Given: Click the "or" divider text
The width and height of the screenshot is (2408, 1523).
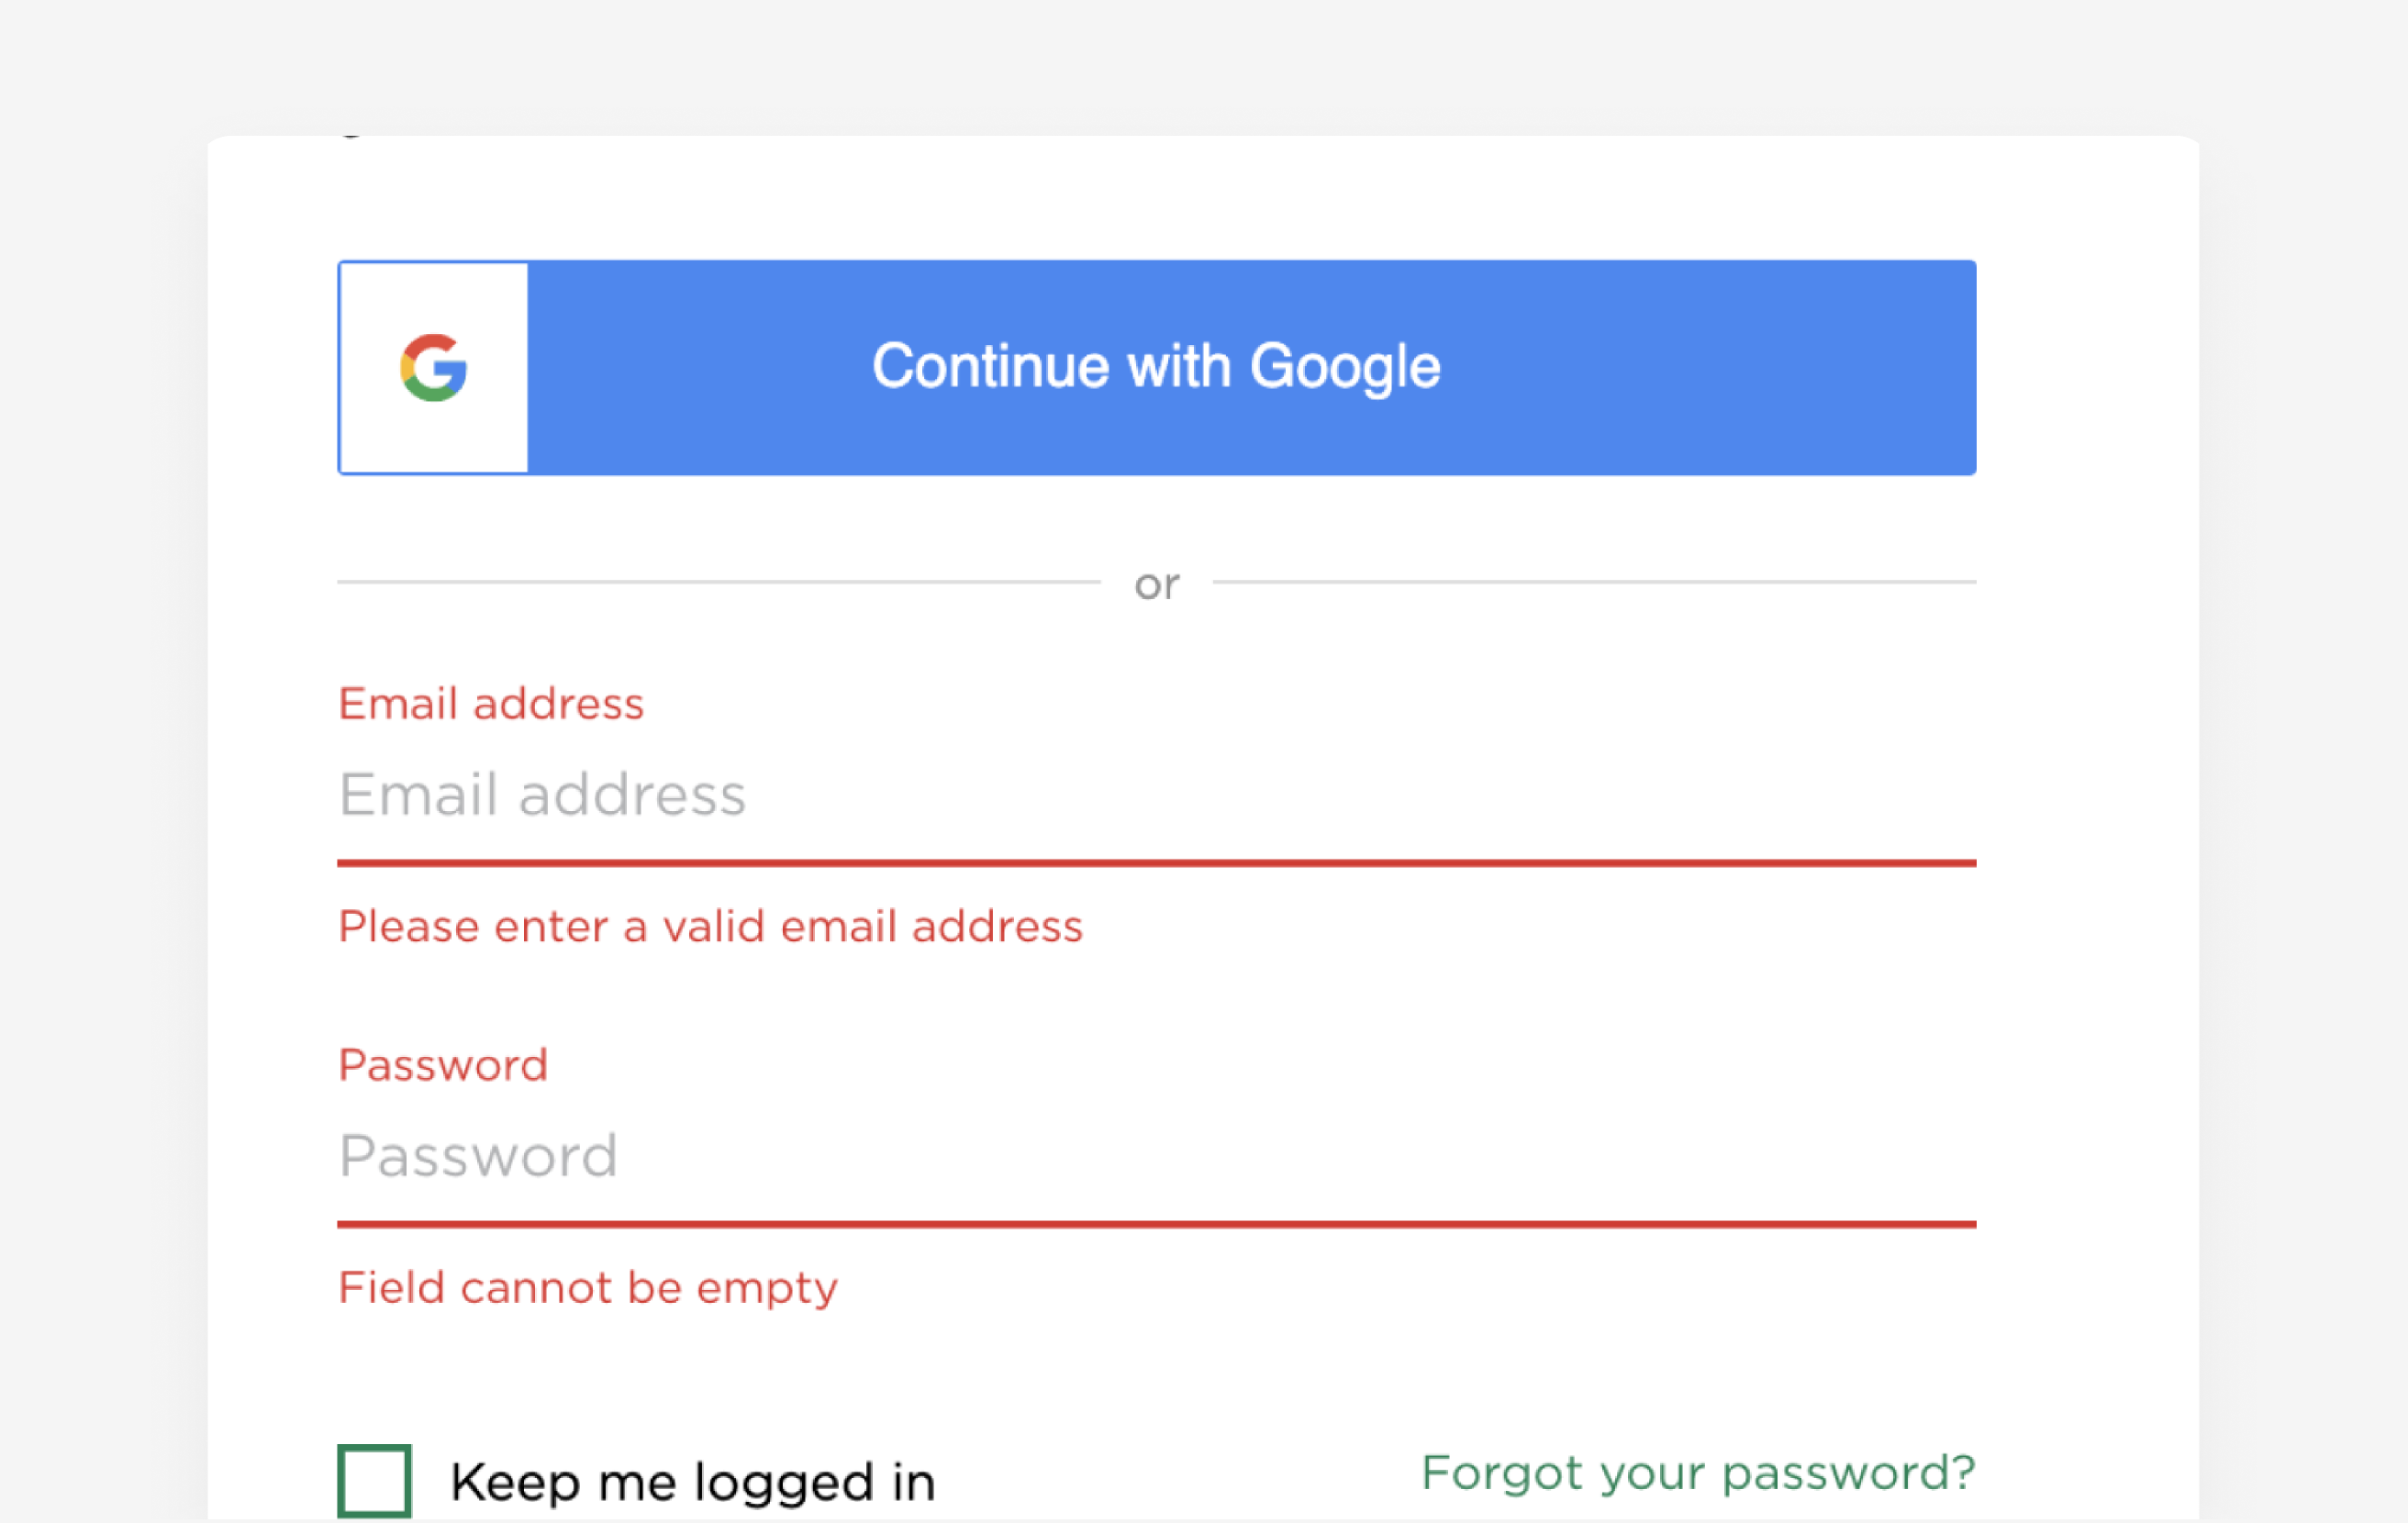Looking at the screenshot, I should (1156, 584).
